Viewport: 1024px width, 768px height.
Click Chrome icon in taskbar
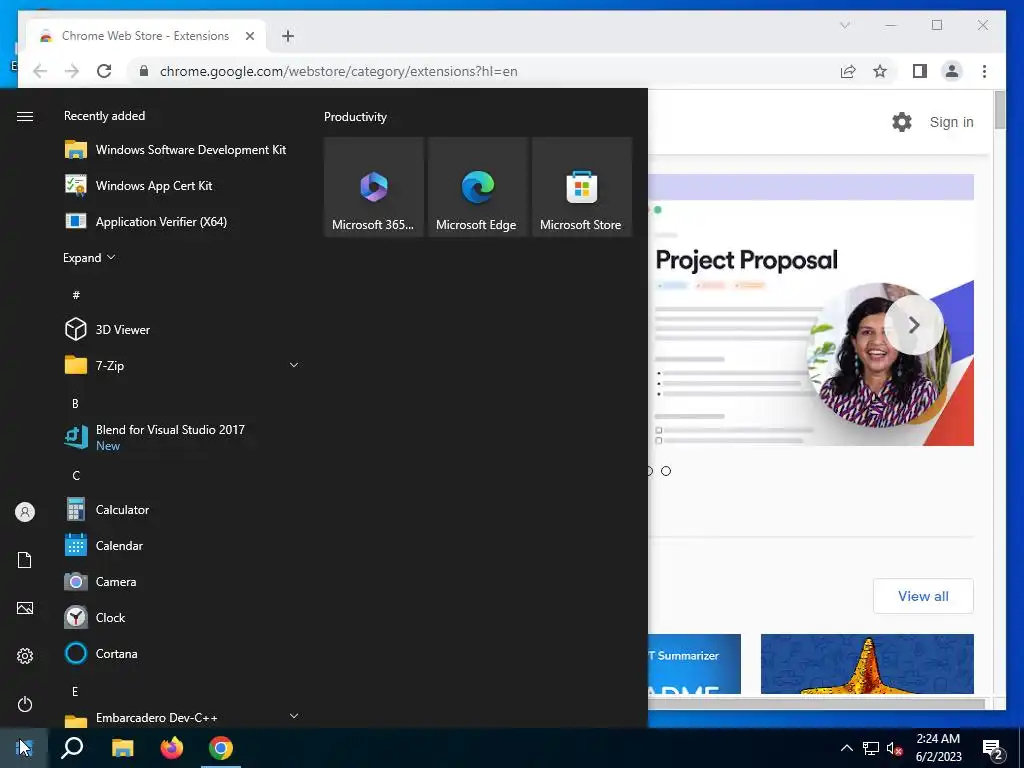(221, 748)
